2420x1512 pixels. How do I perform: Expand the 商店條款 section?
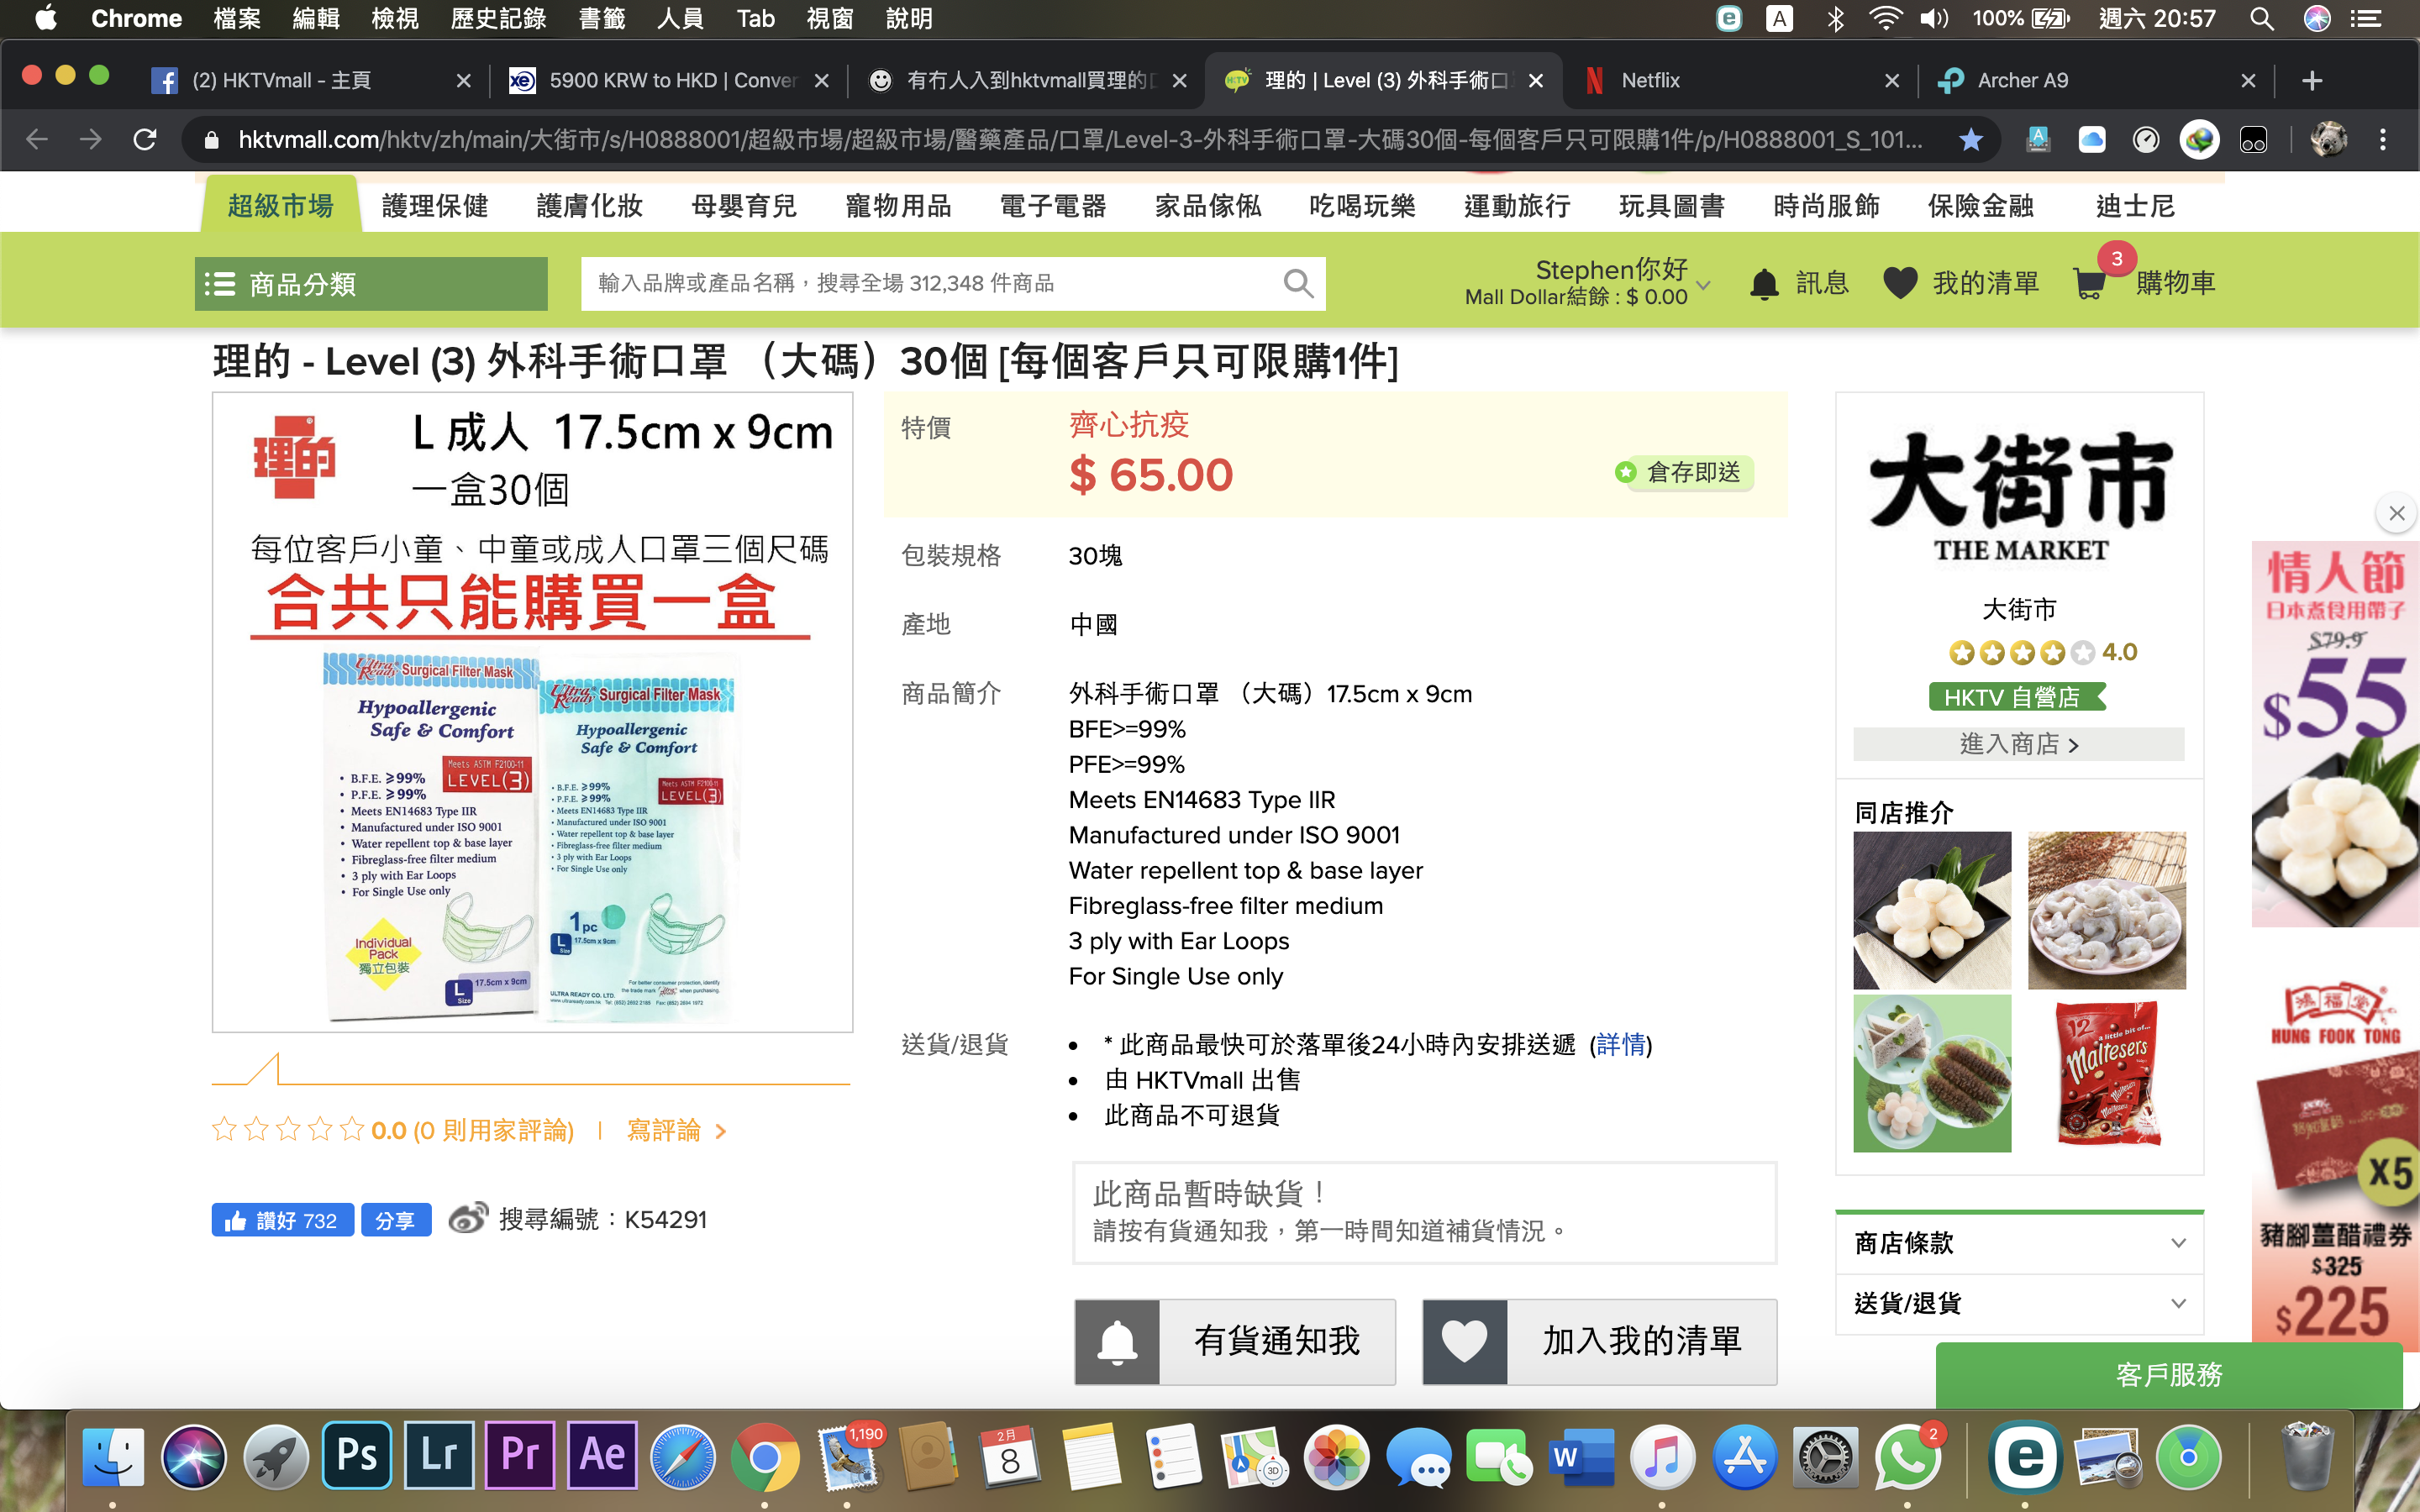(x=2019, y=1243)
